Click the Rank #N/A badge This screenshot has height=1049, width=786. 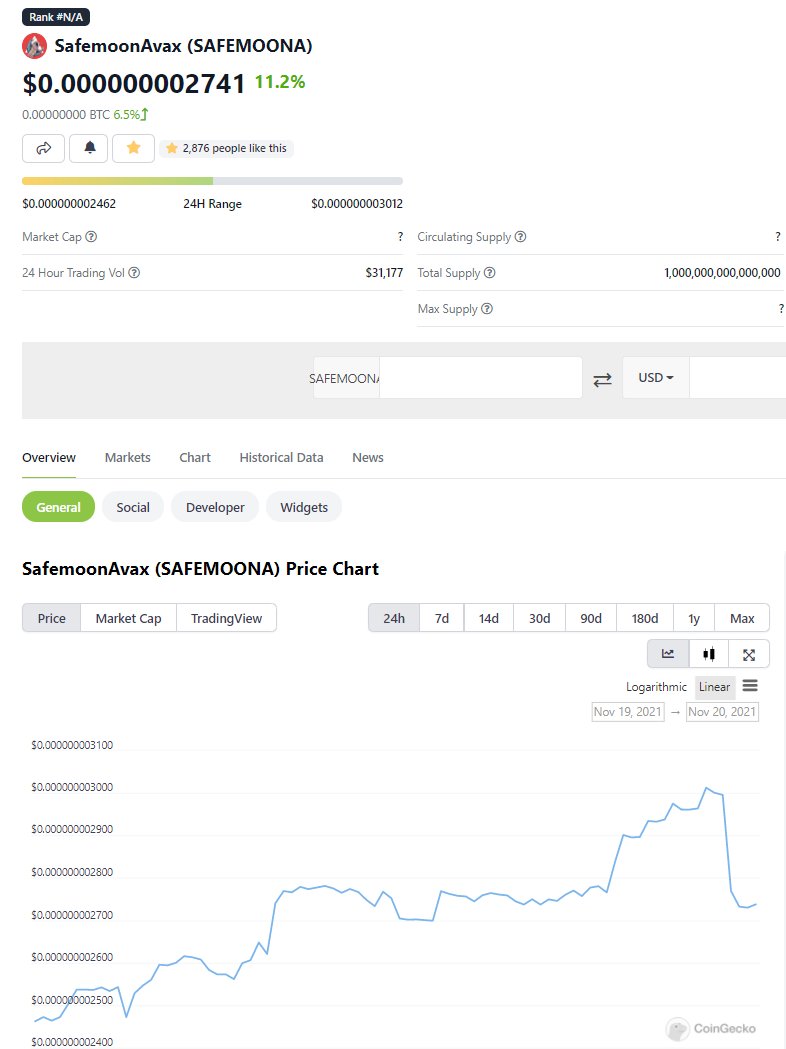pos(56,17)
